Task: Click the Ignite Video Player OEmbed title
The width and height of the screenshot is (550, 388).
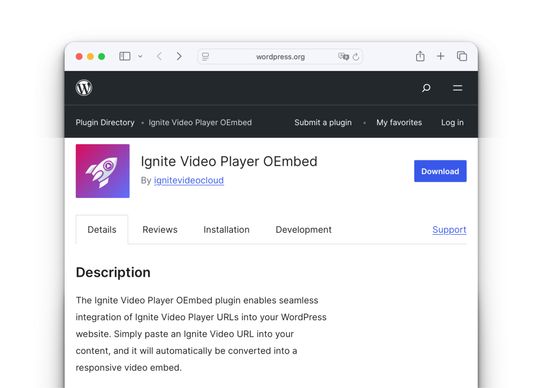Action: coord(229,161)
